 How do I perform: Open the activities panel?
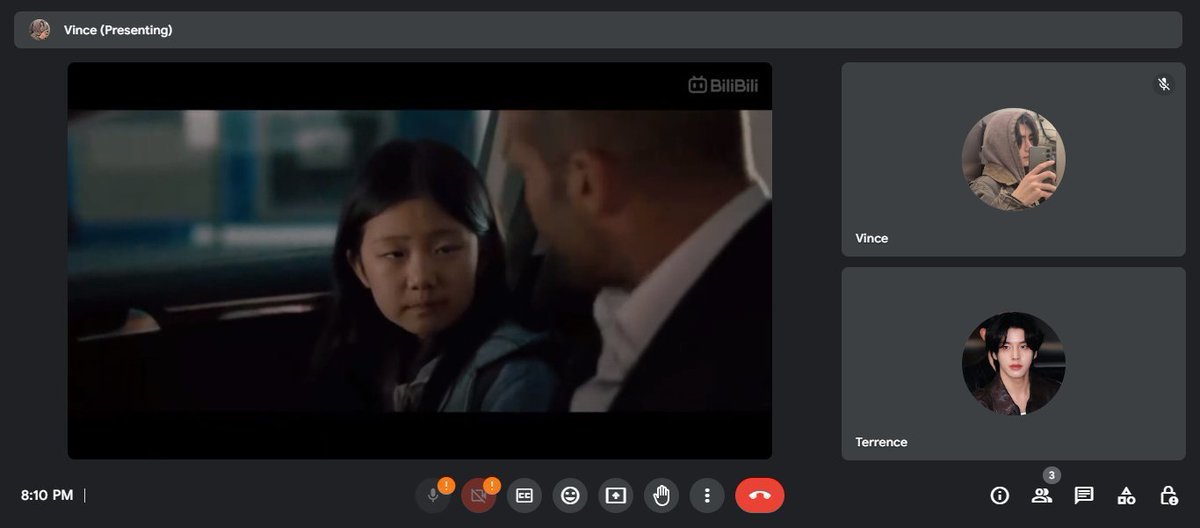pos(1126,495)
